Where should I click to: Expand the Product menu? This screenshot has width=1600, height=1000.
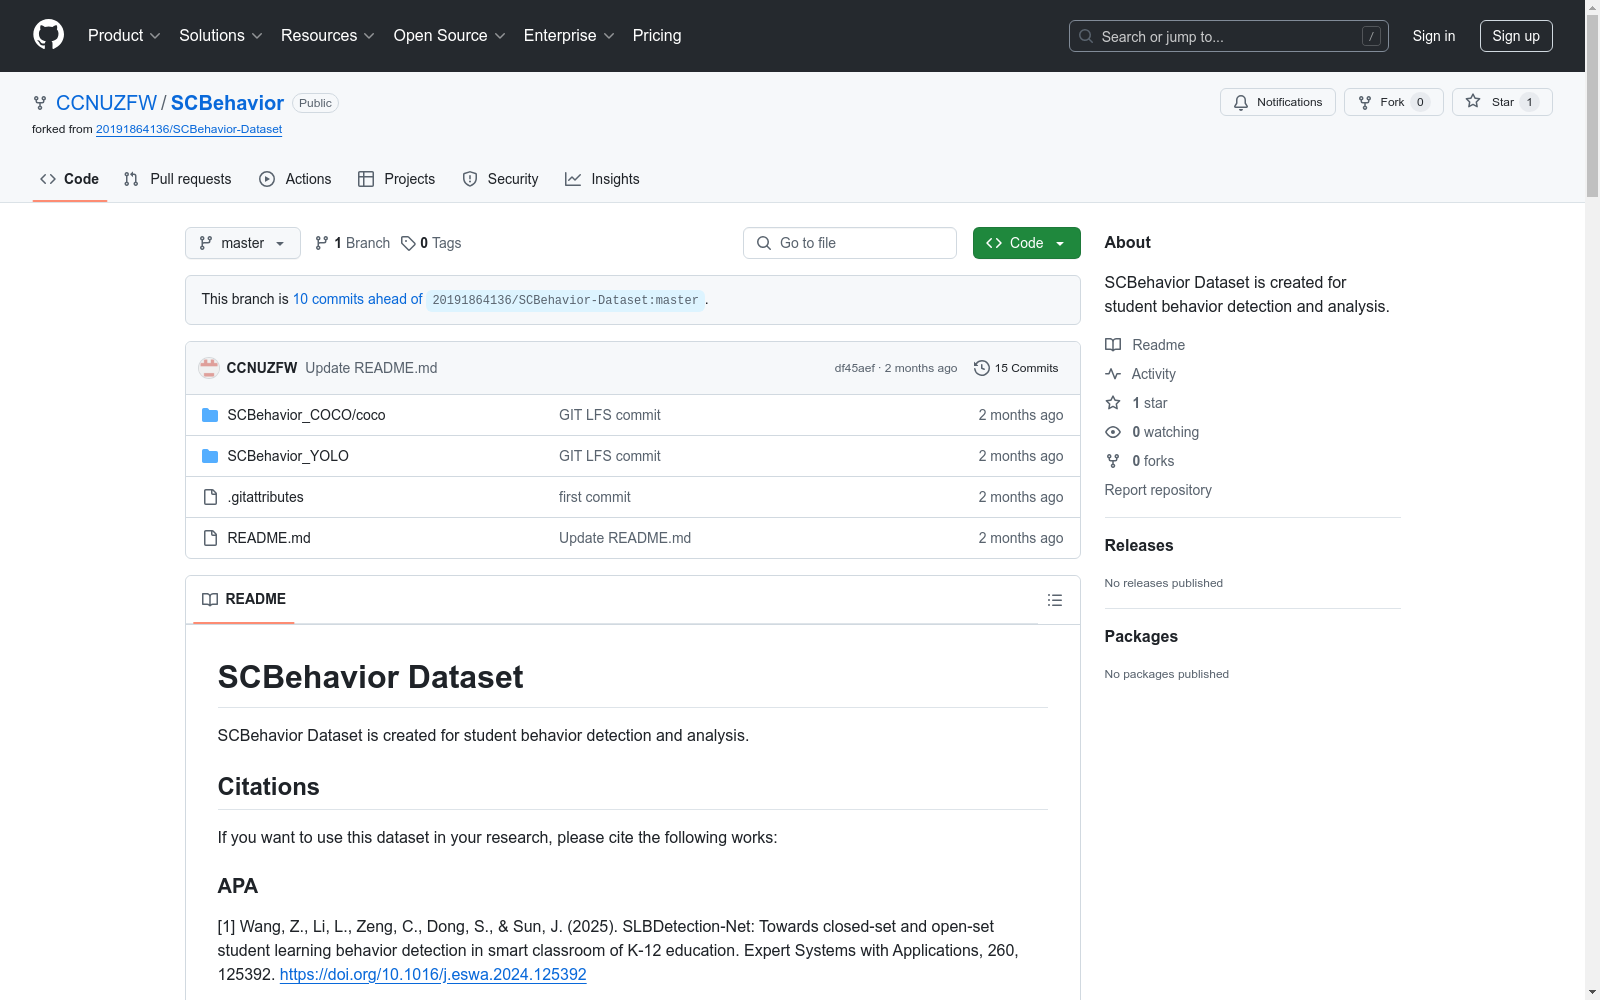point(124,35)
